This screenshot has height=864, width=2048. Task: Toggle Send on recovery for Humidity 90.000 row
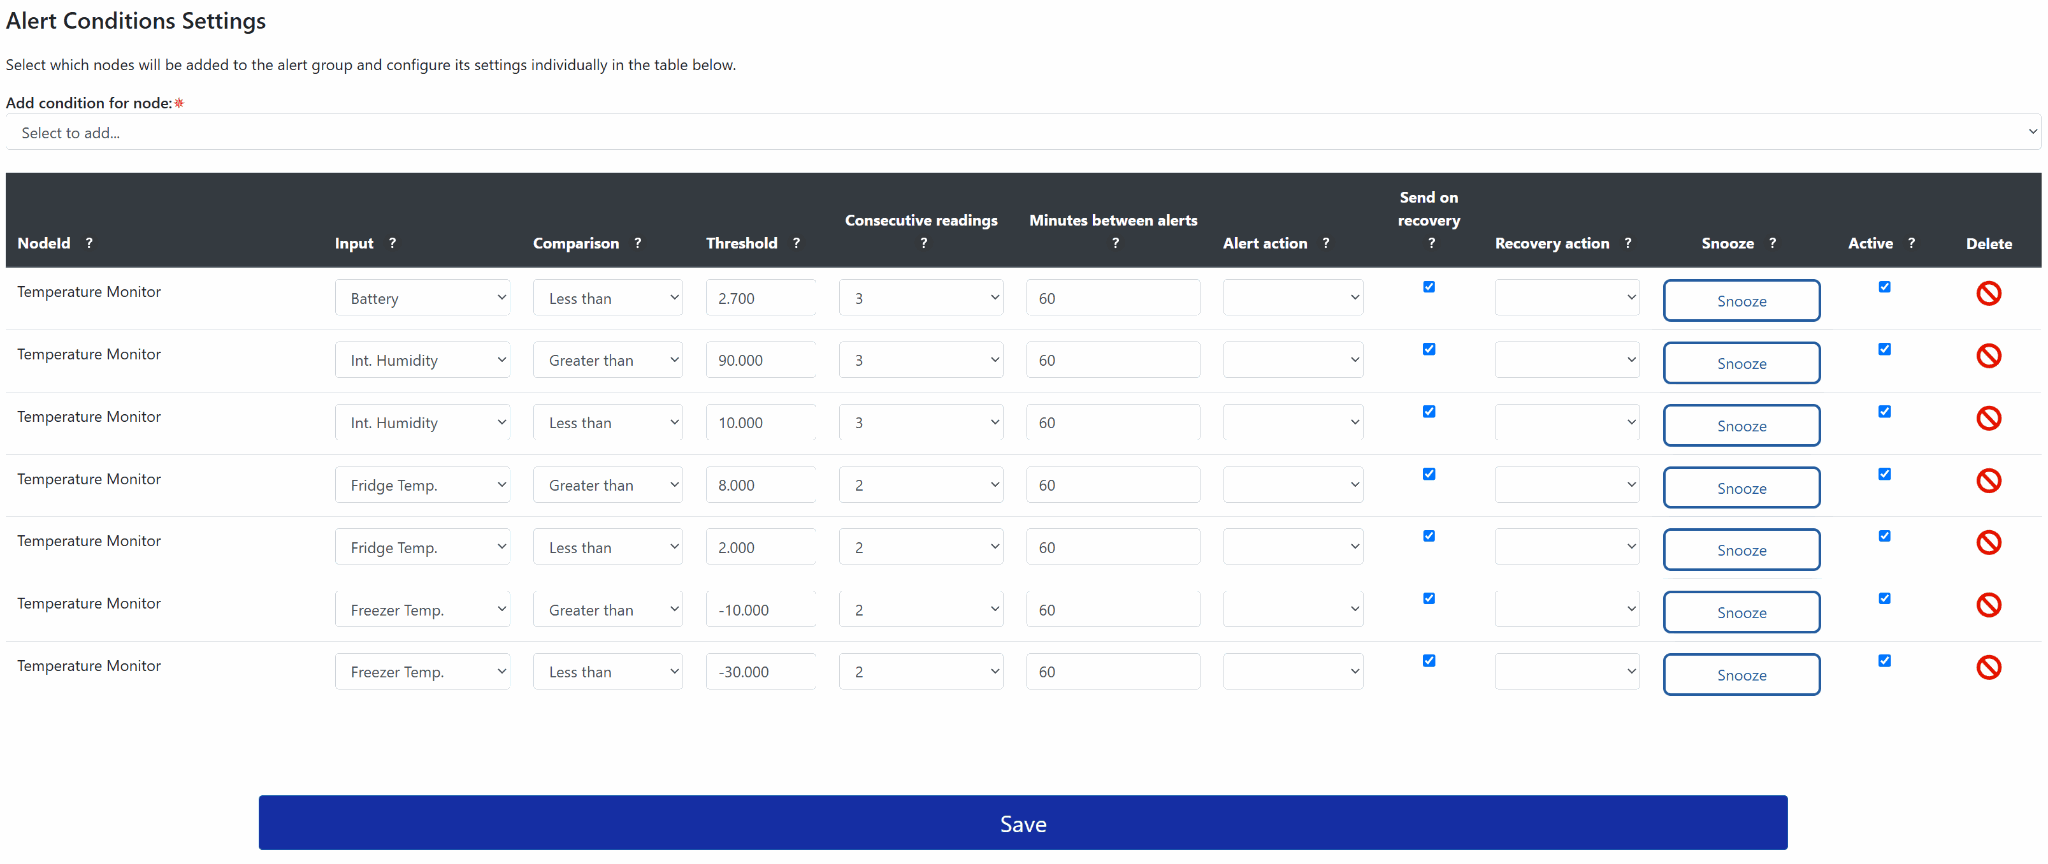coord(1429,349)
